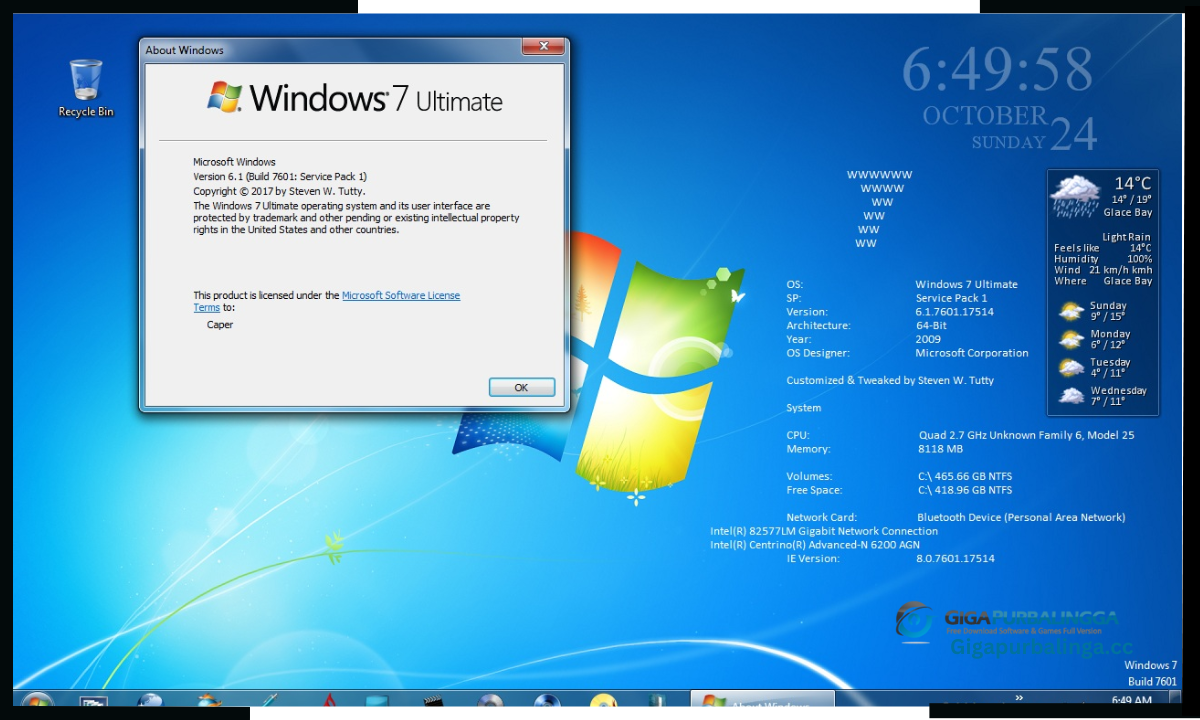The height and width of the screenshot is (720, 1200).
Task: Select Wednesday forecast icon in weather gadget
Action: [1071, 396]
